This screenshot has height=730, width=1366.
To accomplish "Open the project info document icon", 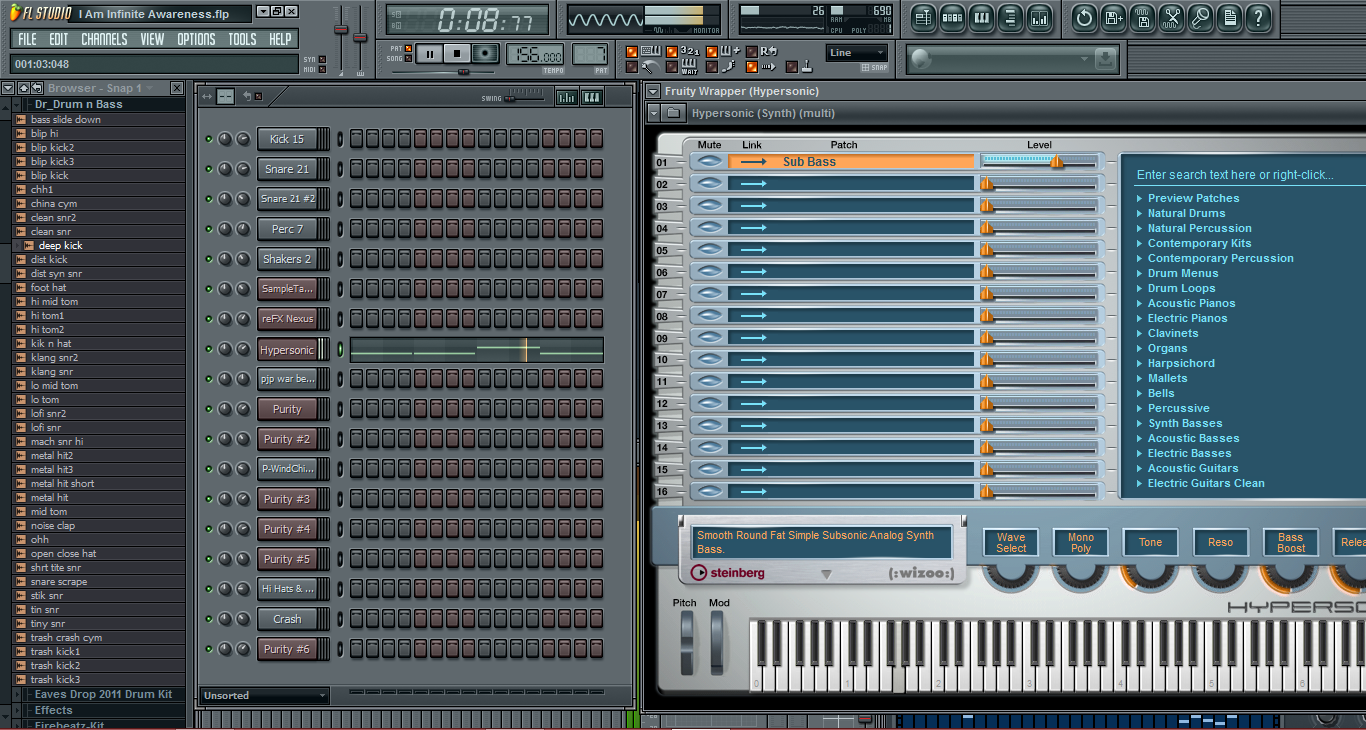I will (x=1230, y=17).
